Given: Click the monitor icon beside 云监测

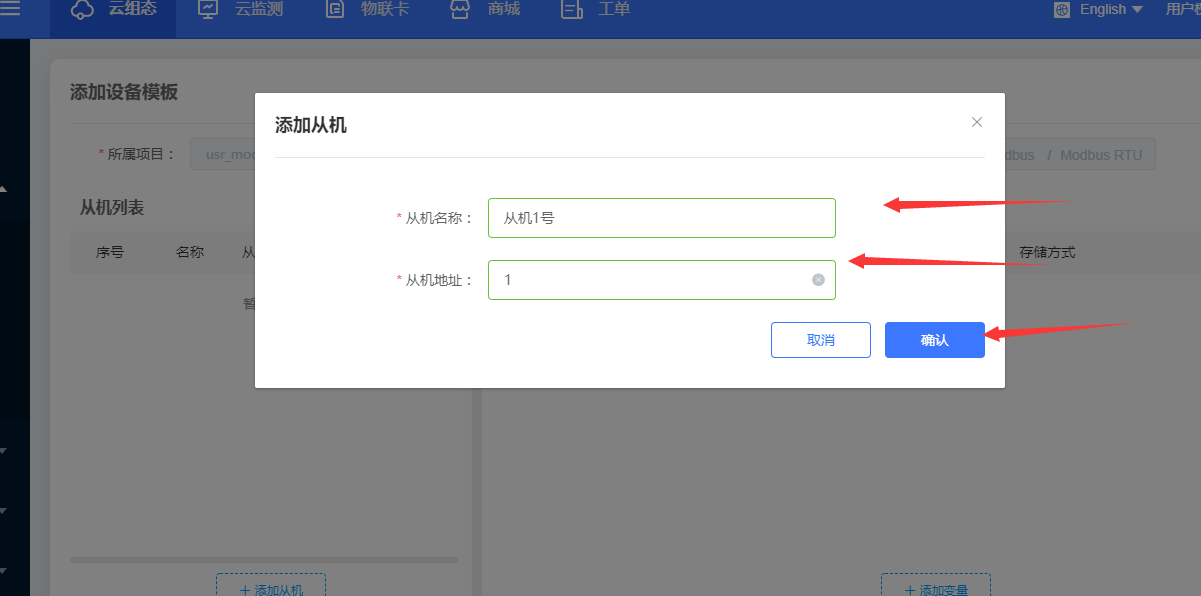Looking at the screenshot, I should (x=208, y=10).
